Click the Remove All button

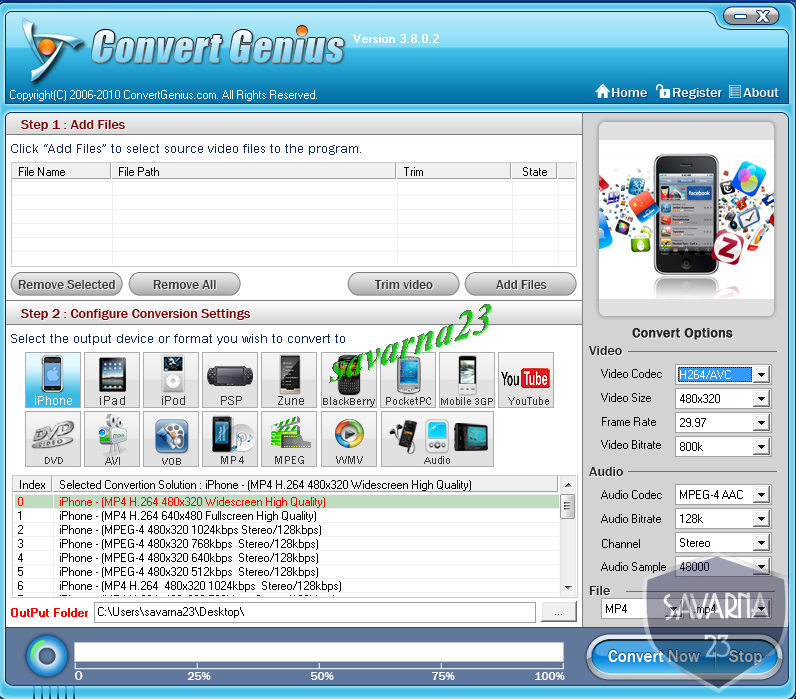tap(184, 284)
